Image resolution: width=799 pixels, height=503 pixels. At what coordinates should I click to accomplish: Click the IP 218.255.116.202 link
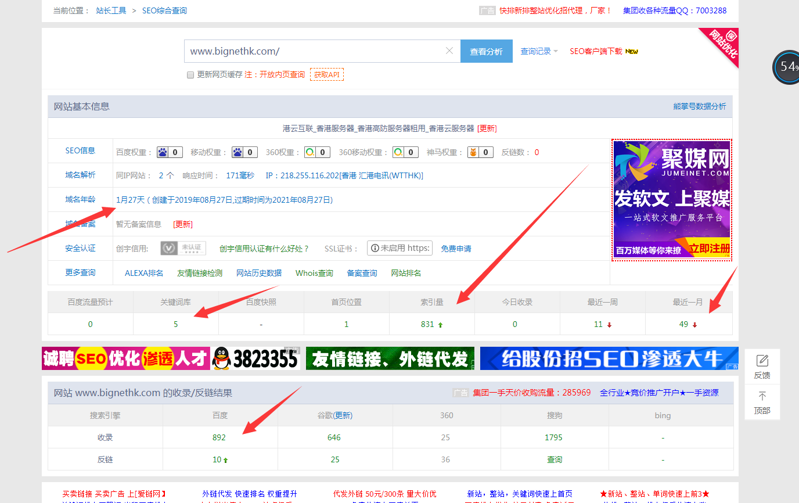coord(344,175)
